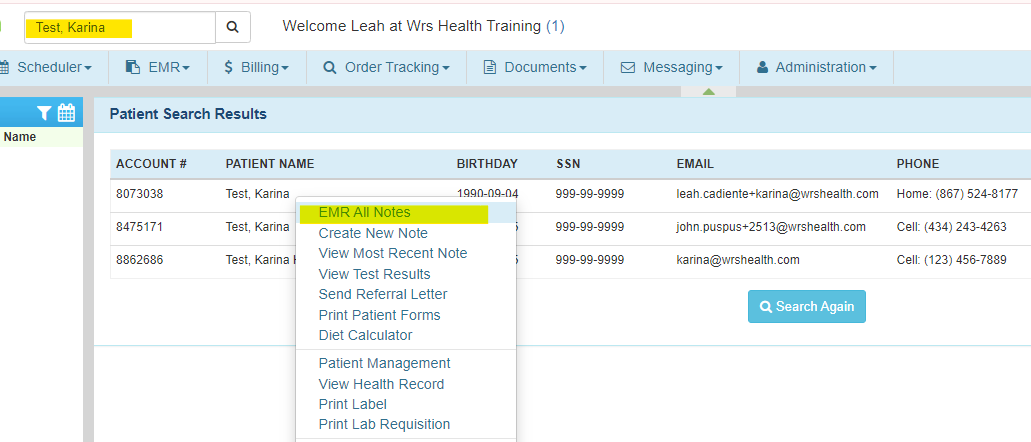Open the Messaging menu
The height and width of the screenshot is (442, 1031).
point(671,67)
